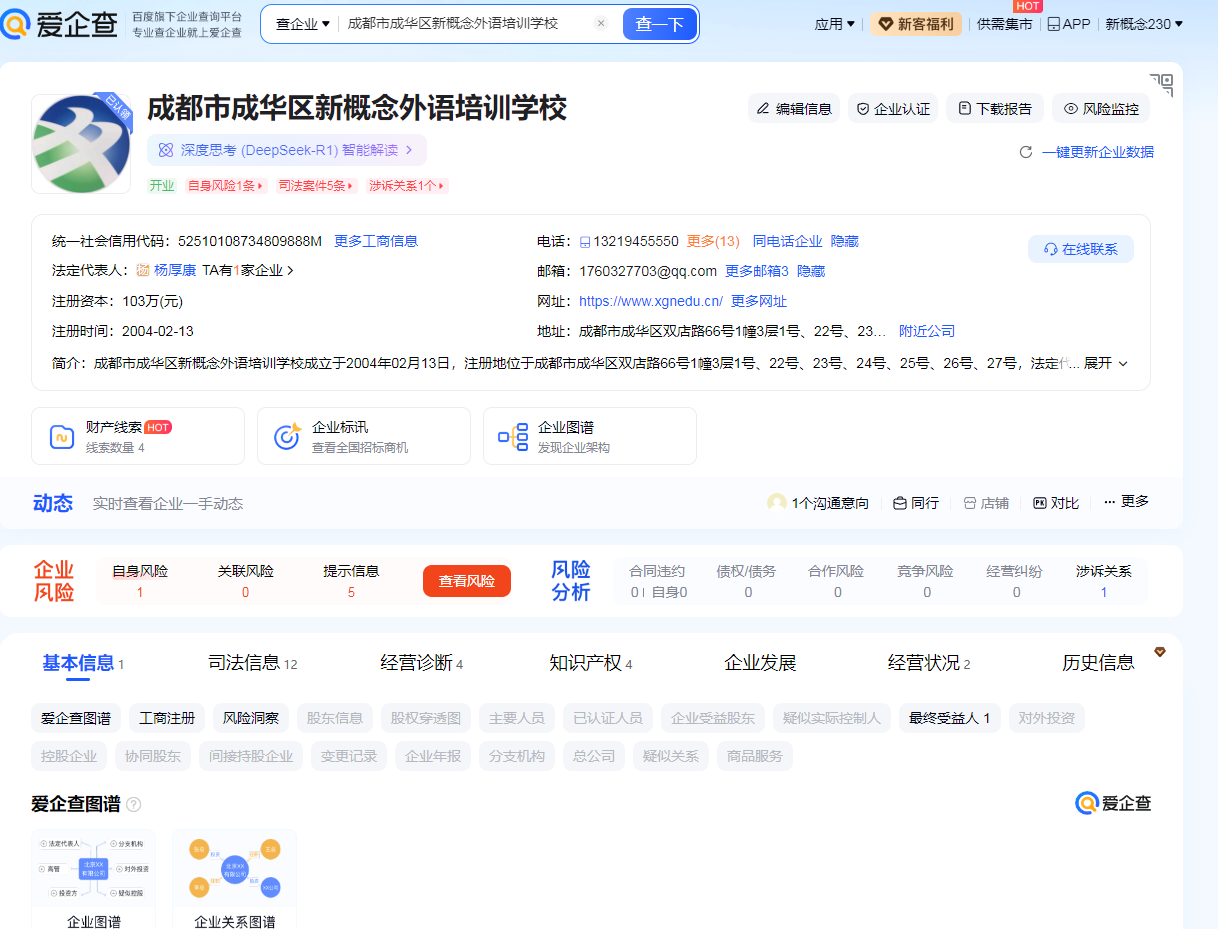1218x929 pixels.
Task: Hide the phone number with 隐藏 link
Action: [x=844, y=241]
